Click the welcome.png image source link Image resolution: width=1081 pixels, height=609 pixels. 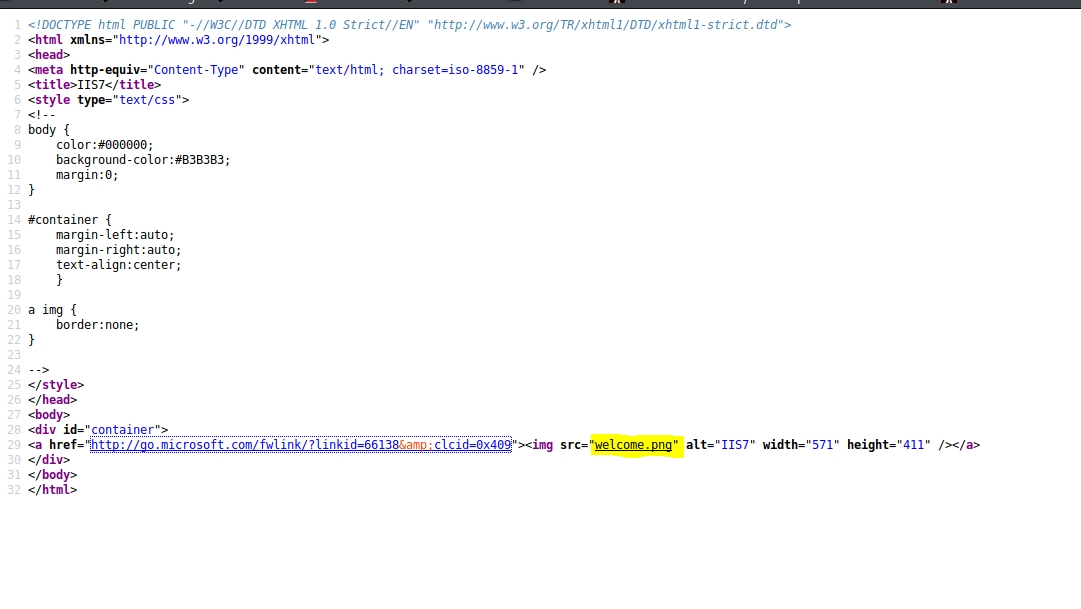tap(635, 445)
